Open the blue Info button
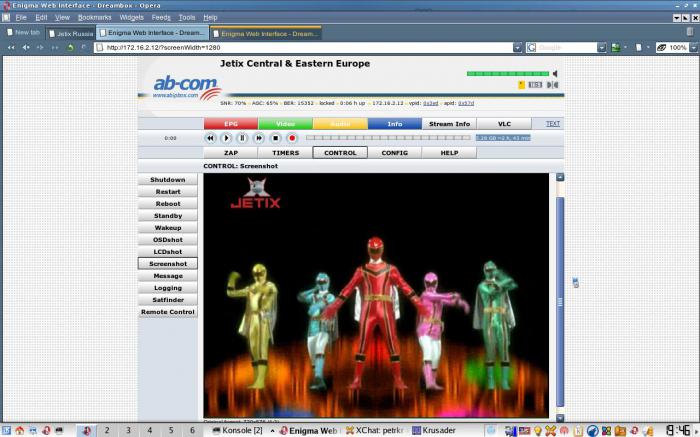This screenshot has width=700, height=437. pos(395,124)
